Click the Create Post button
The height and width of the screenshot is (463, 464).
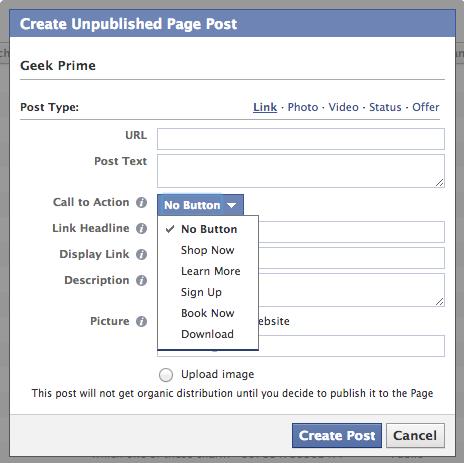pyautogui.click(x=337, y=435)
